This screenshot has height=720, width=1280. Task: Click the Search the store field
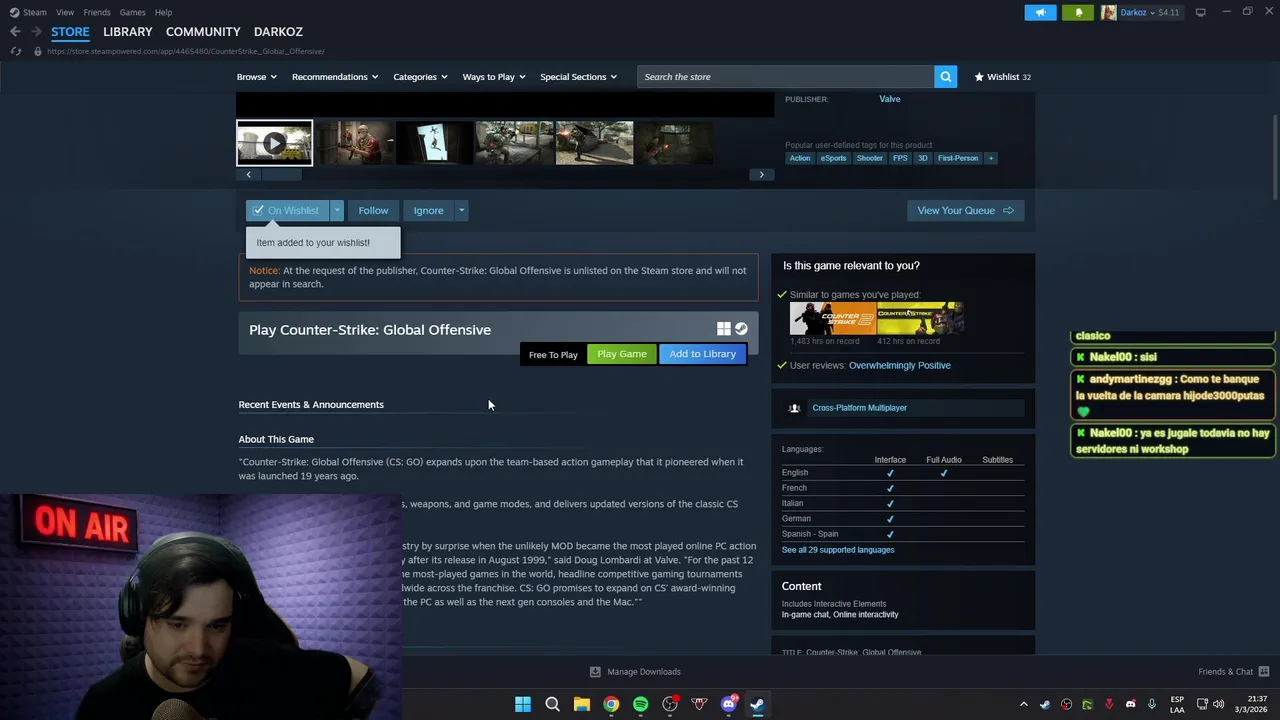786,77
